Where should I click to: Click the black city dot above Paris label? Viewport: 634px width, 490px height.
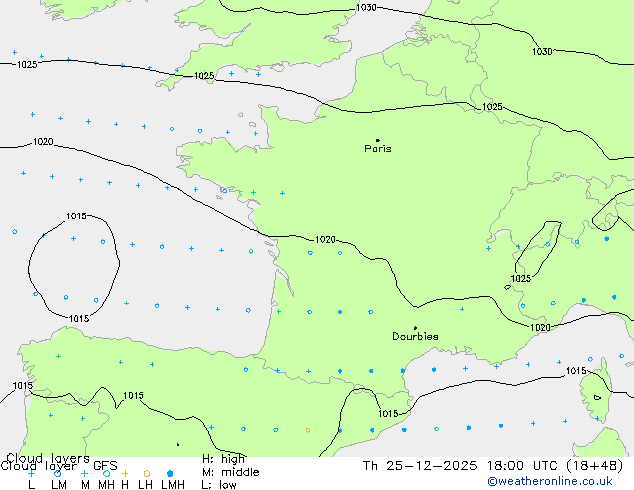click(378, 140)
